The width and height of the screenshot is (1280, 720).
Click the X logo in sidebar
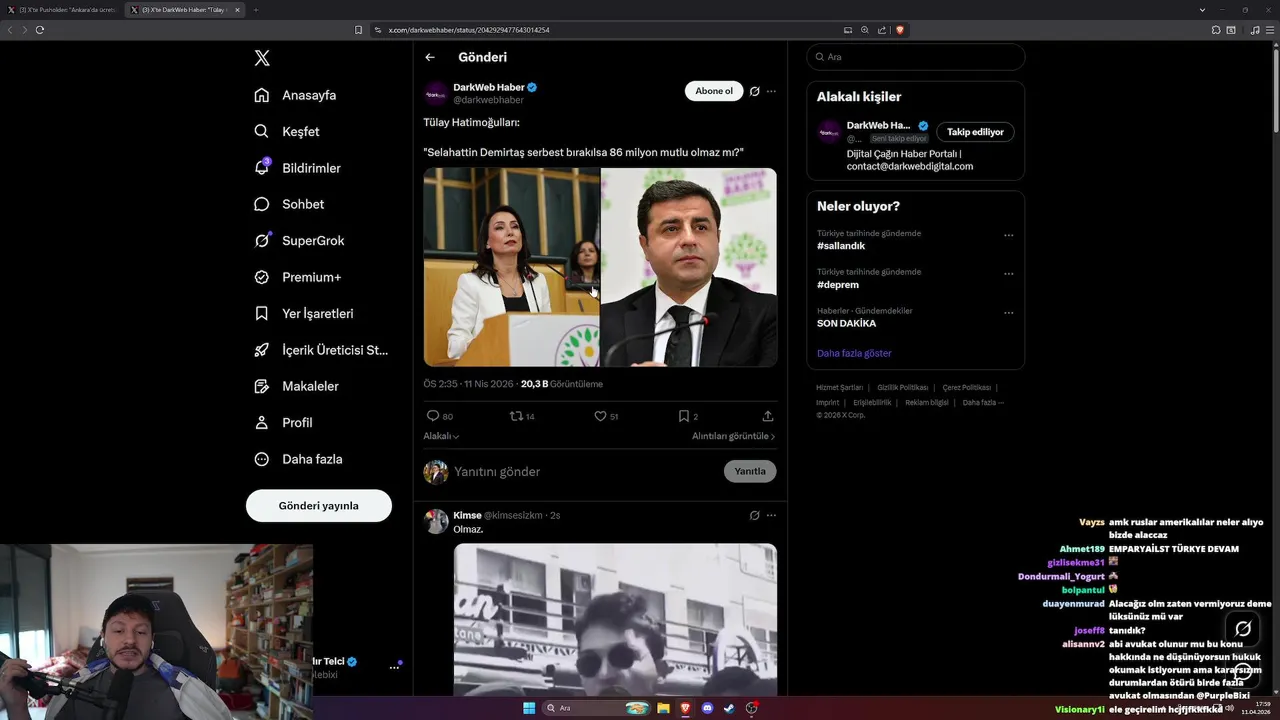tap(262, 58)
